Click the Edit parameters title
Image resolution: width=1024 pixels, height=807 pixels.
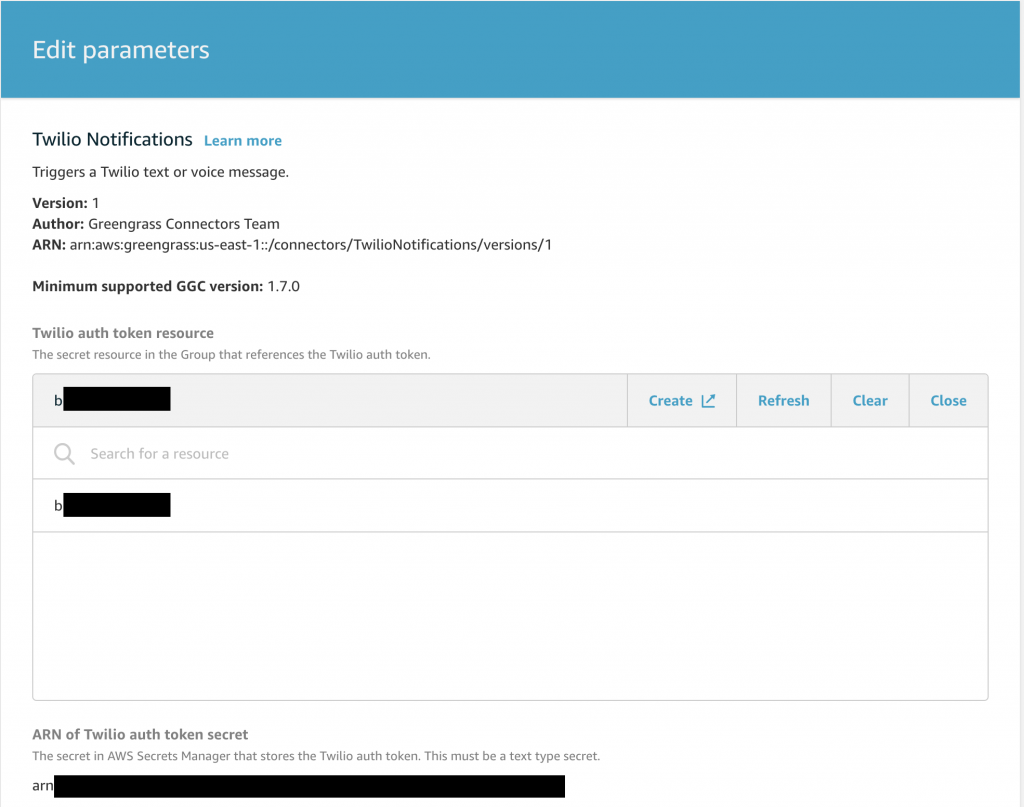(x=121, y=50)
